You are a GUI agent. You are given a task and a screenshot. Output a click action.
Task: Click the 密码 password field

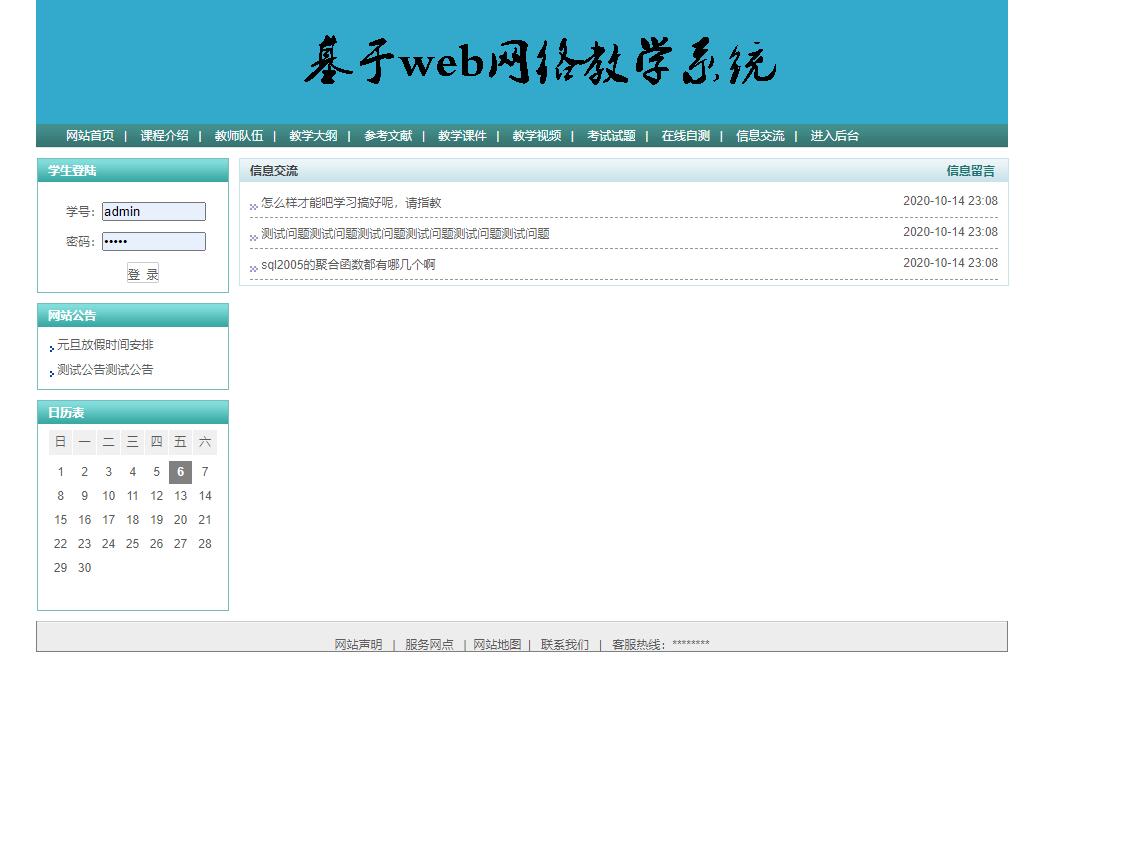click(x=153, y=241)
